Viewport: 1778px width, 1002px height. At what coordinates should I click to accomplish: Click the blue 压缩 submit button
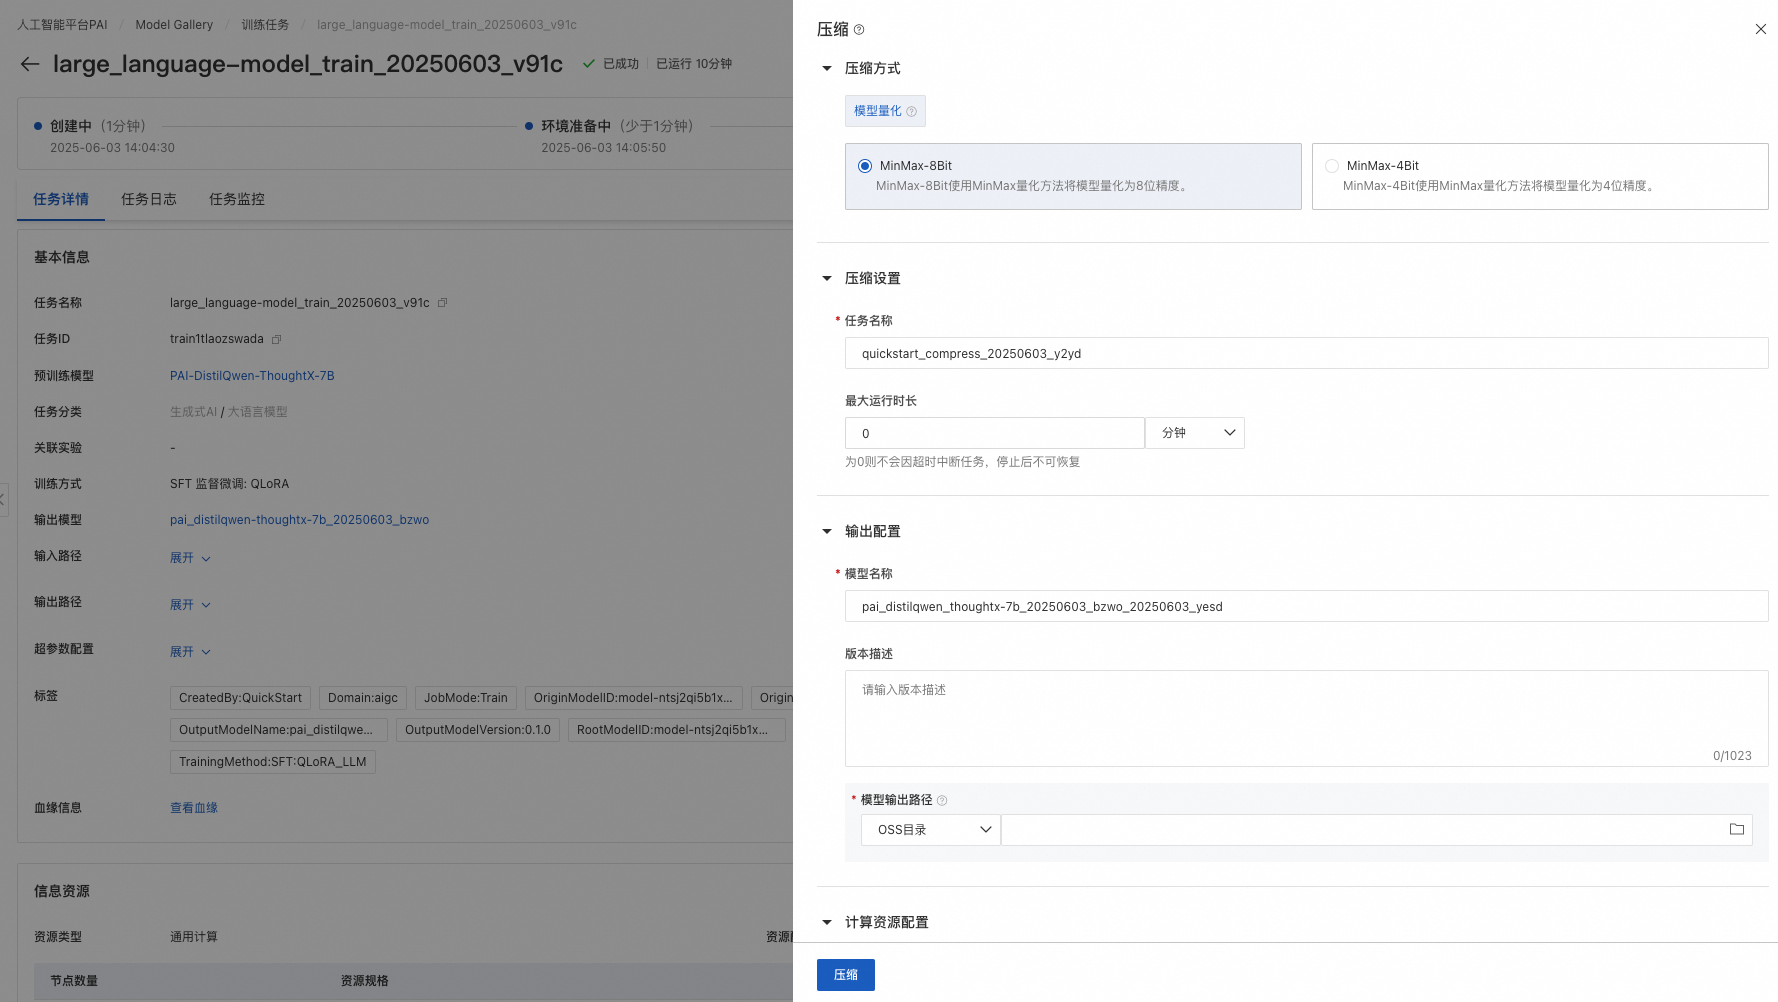[846, 975]
